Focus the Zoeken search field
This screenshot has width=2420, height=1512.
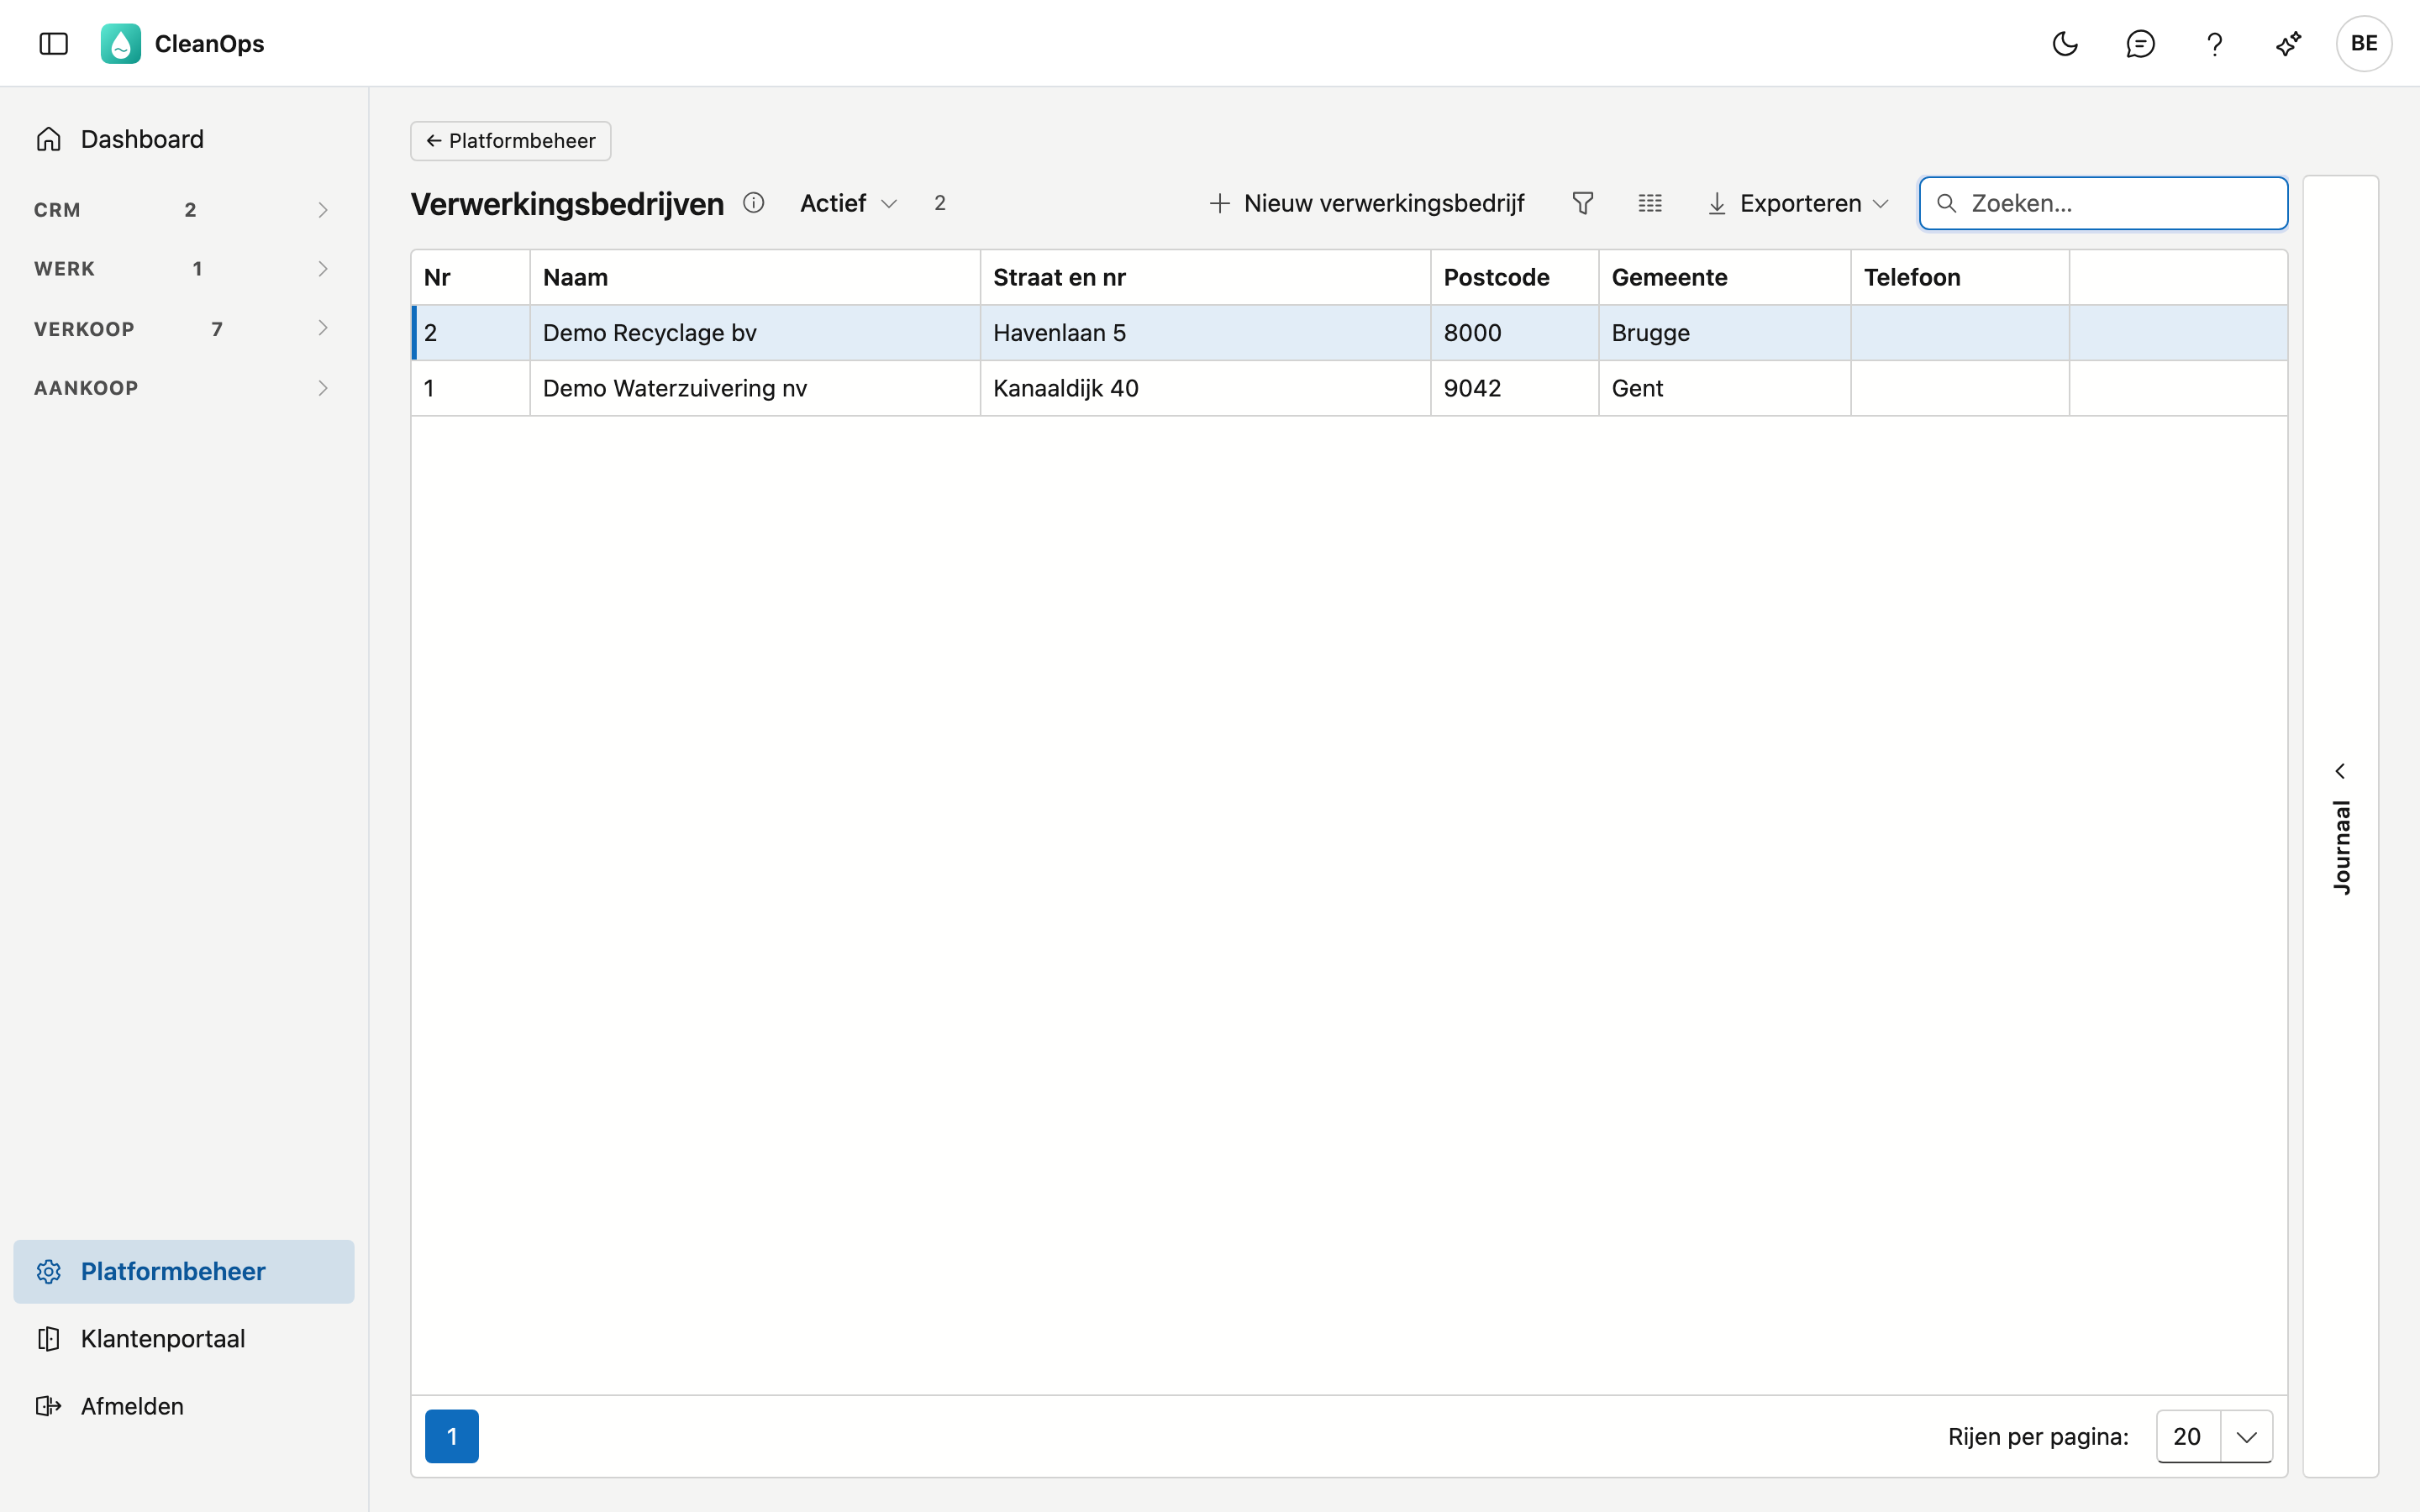2103,203
